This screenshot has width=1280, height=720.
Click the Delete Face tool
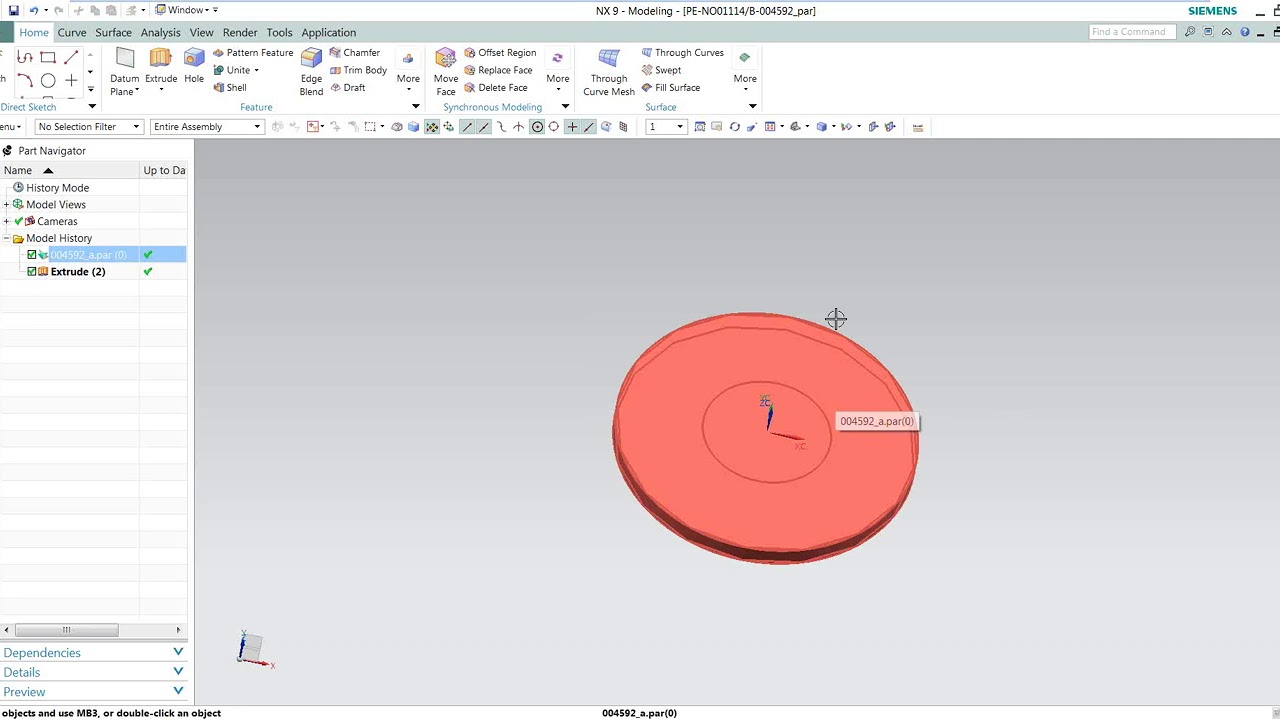(495, 88)
